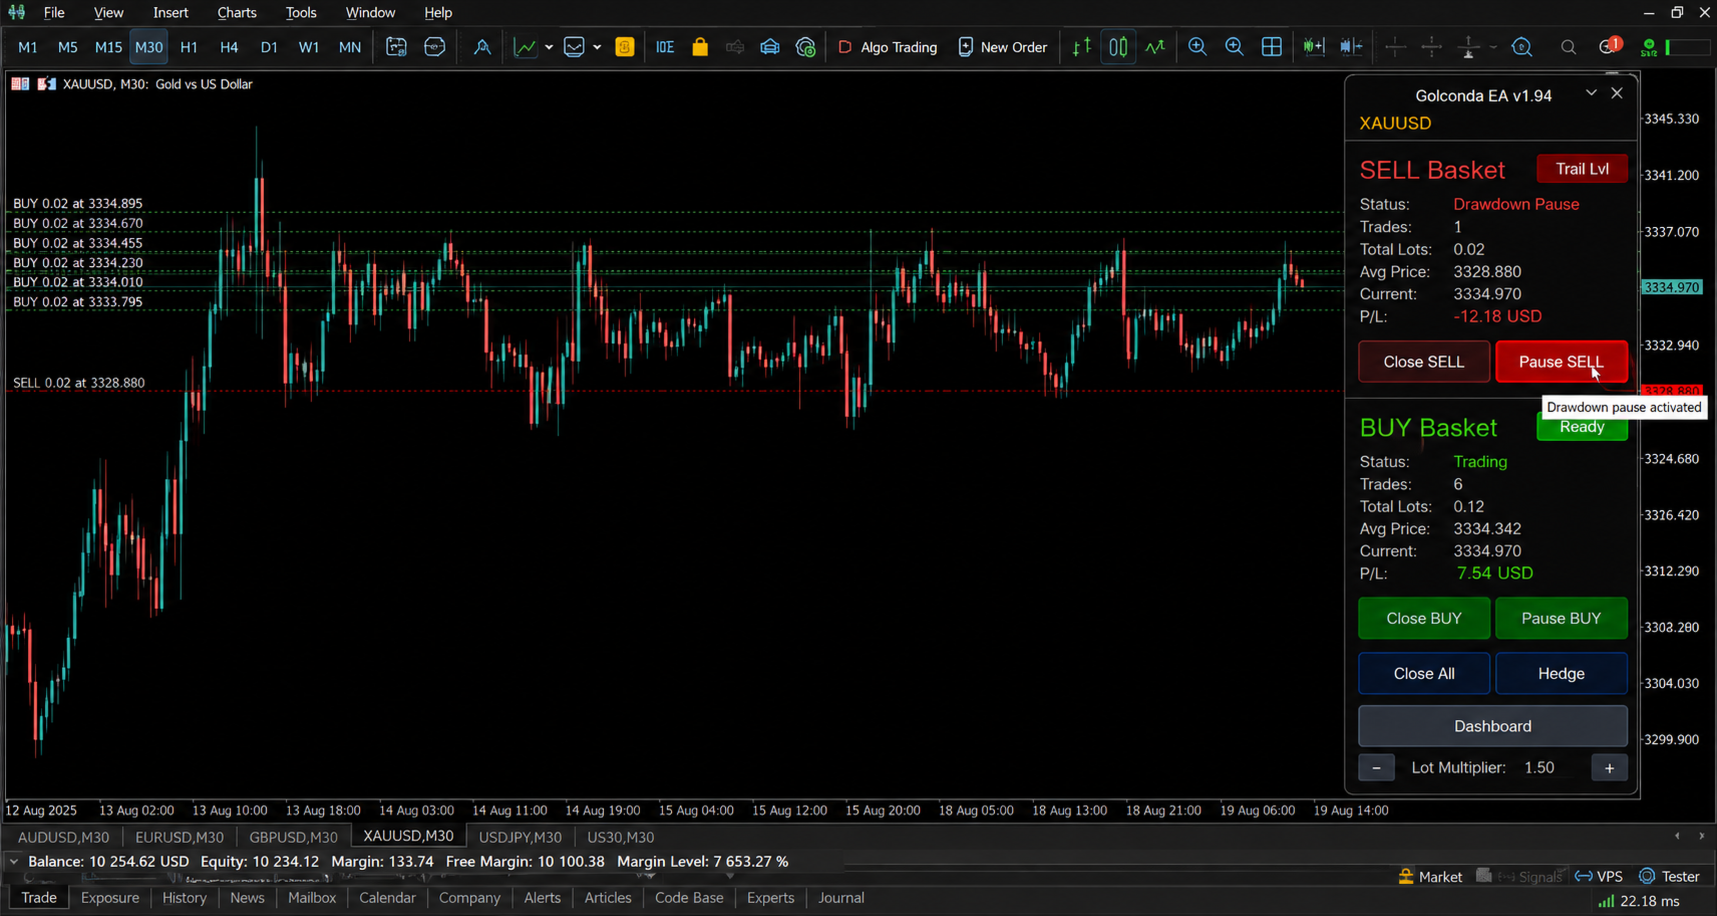Open the VPS hosting toolbar icon
This screenshot has width=1717, height=916.
click(x=770, y=47)
